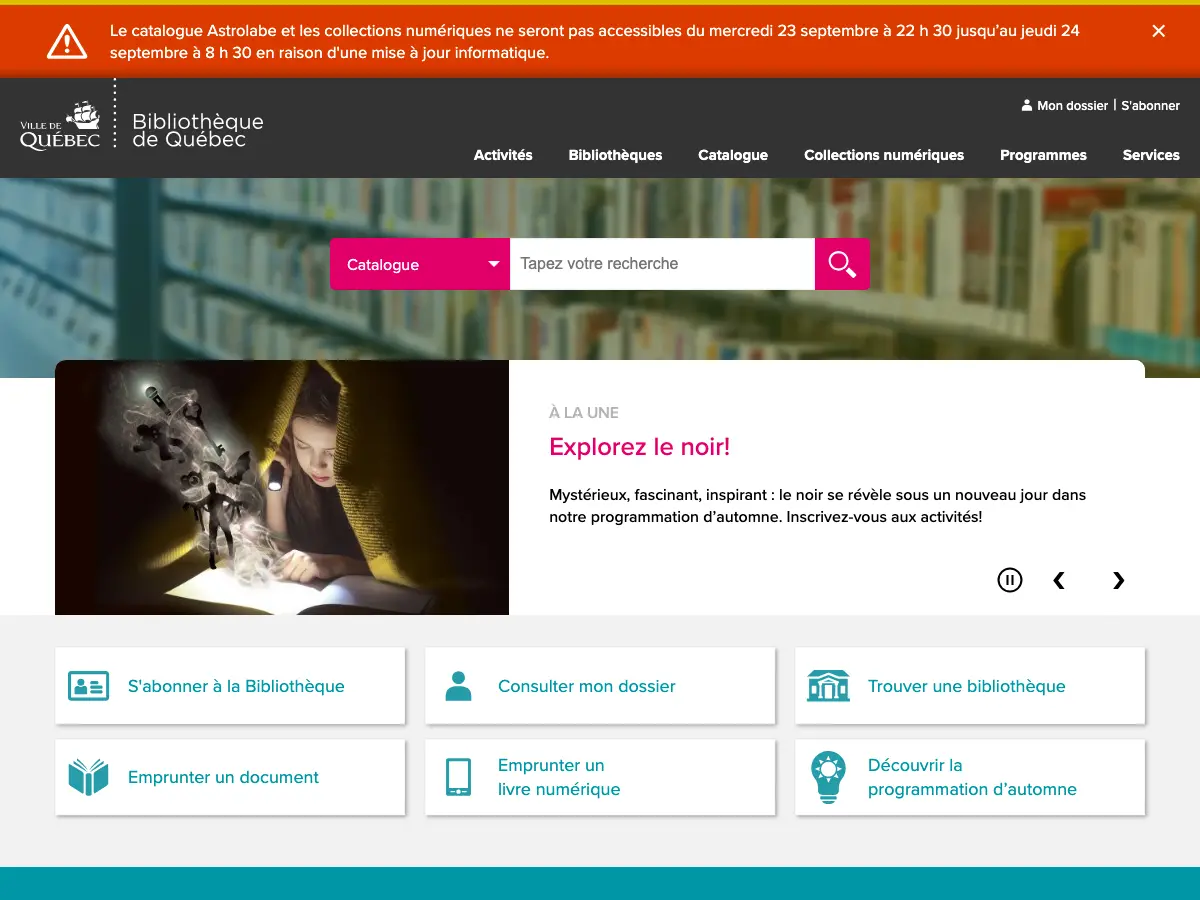Click the person icon beside Mon dossier
The image size is (1200, 900).
pyautogui.click(x=1026, y=105)
